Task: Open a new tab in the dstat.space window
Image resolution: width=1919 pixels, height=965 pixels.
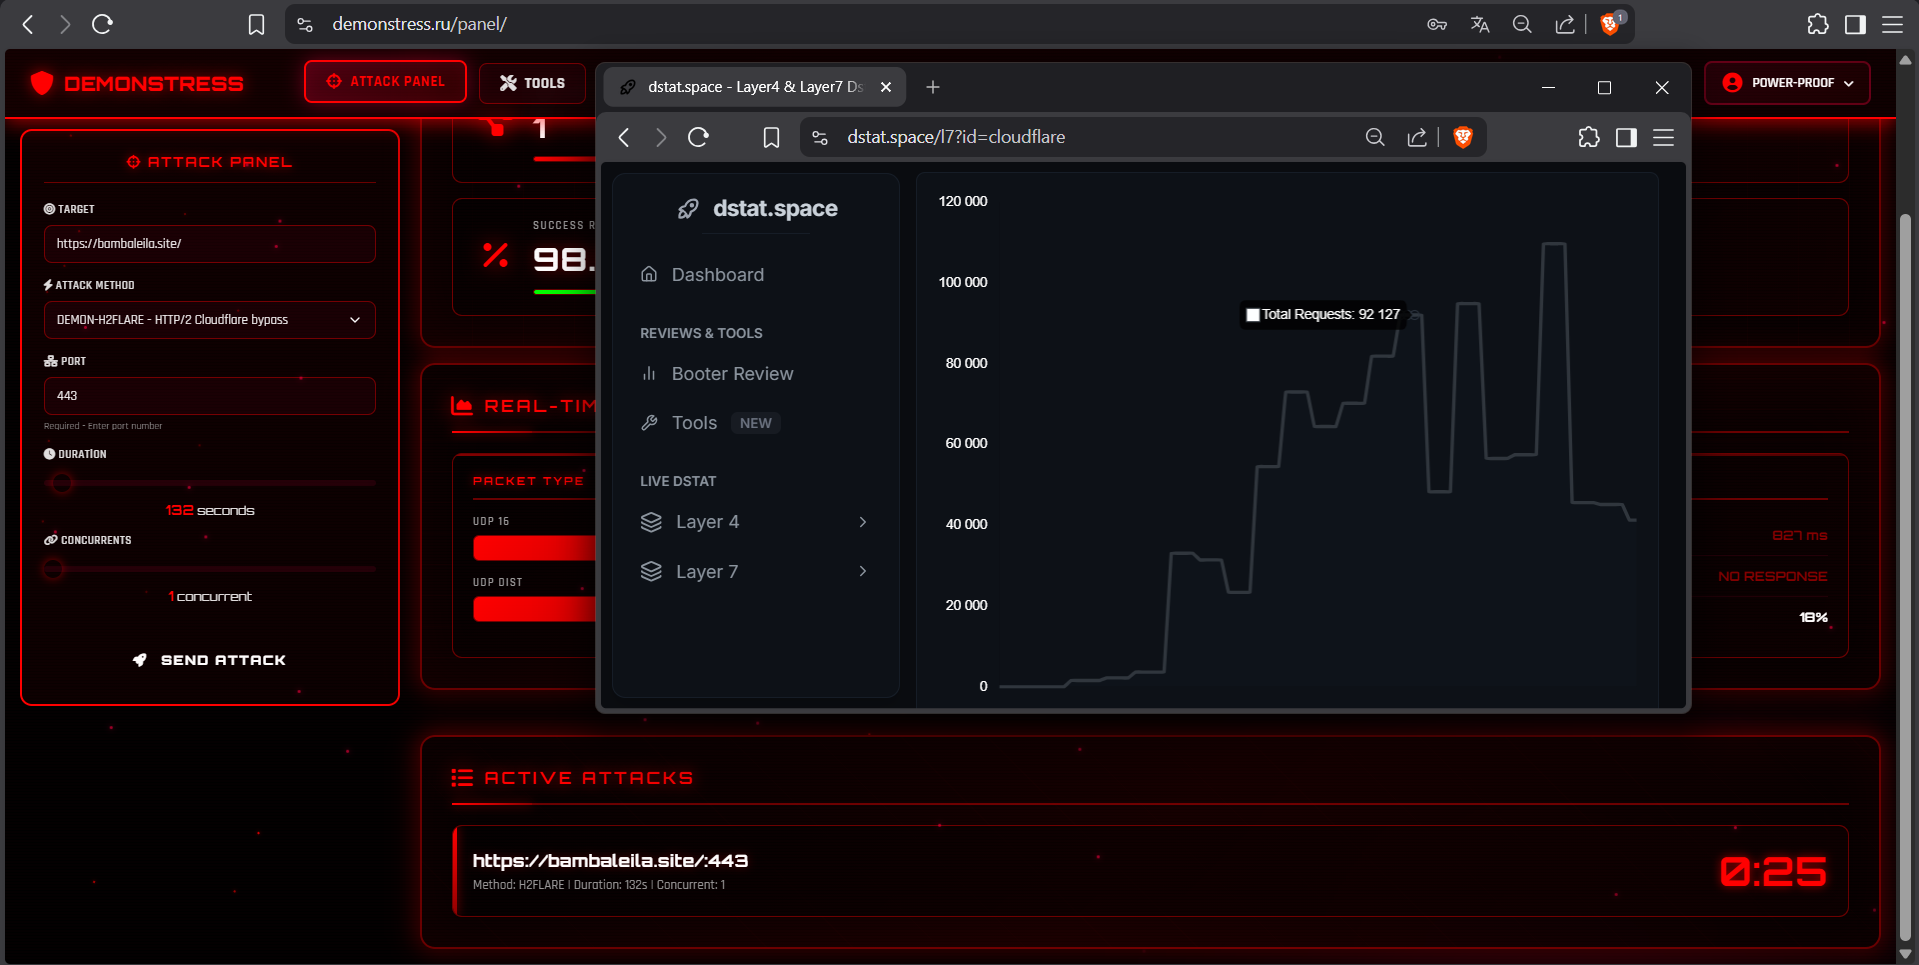Action: point(932,87)
